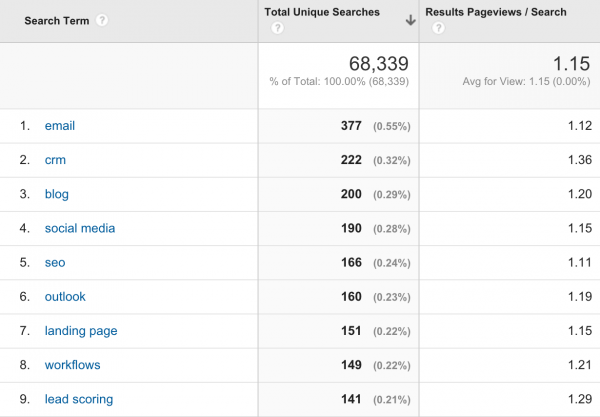Sort by Results Pageviews / Search column
The height and width of the screenshot is (417, 600).
coord(496,12)
